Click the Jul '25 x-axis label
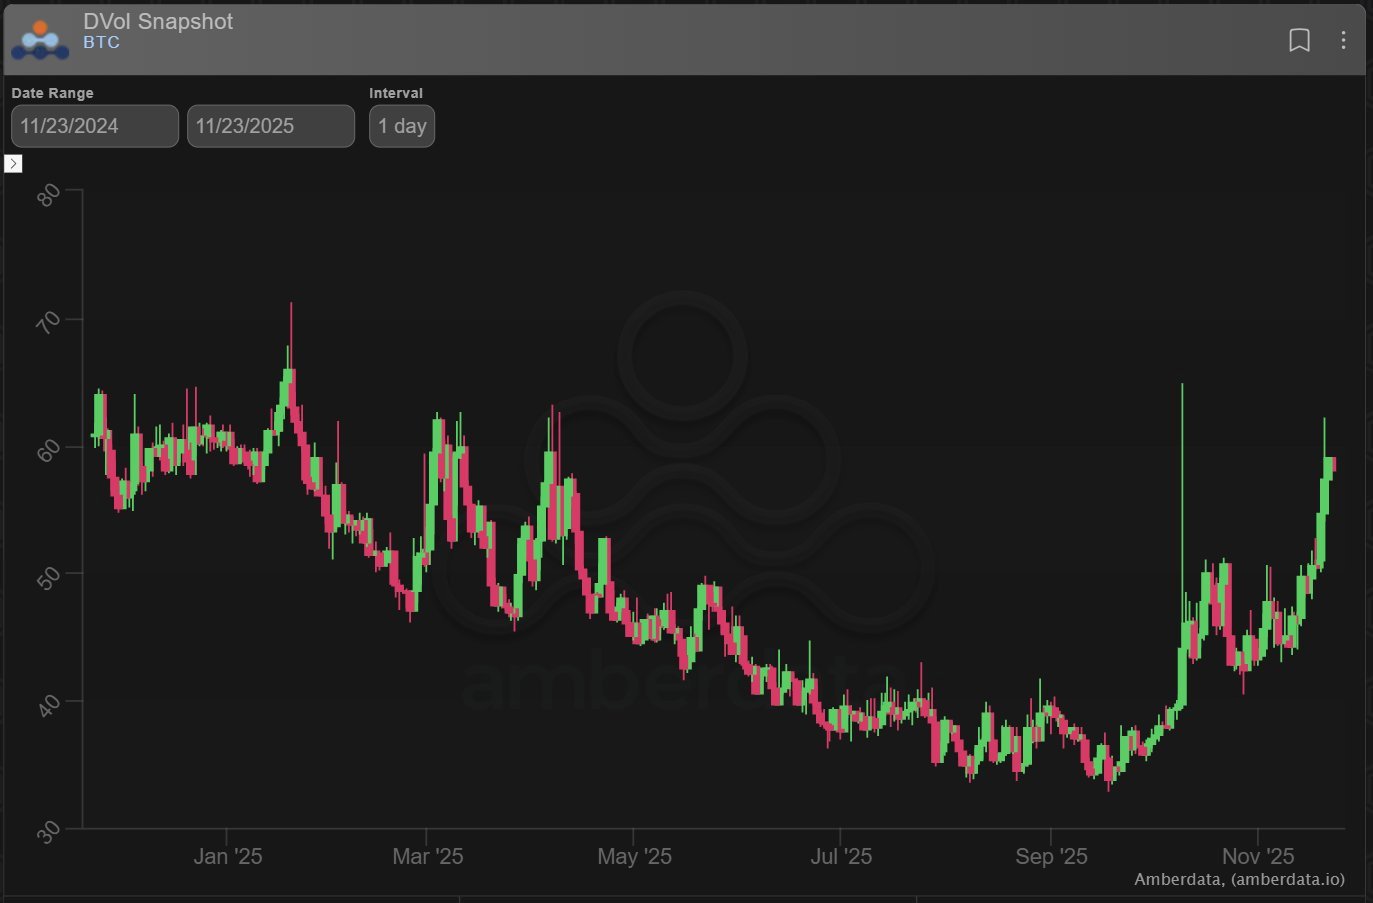The width and height of the screenshot is (1373, 903). [x=841, y=856]
